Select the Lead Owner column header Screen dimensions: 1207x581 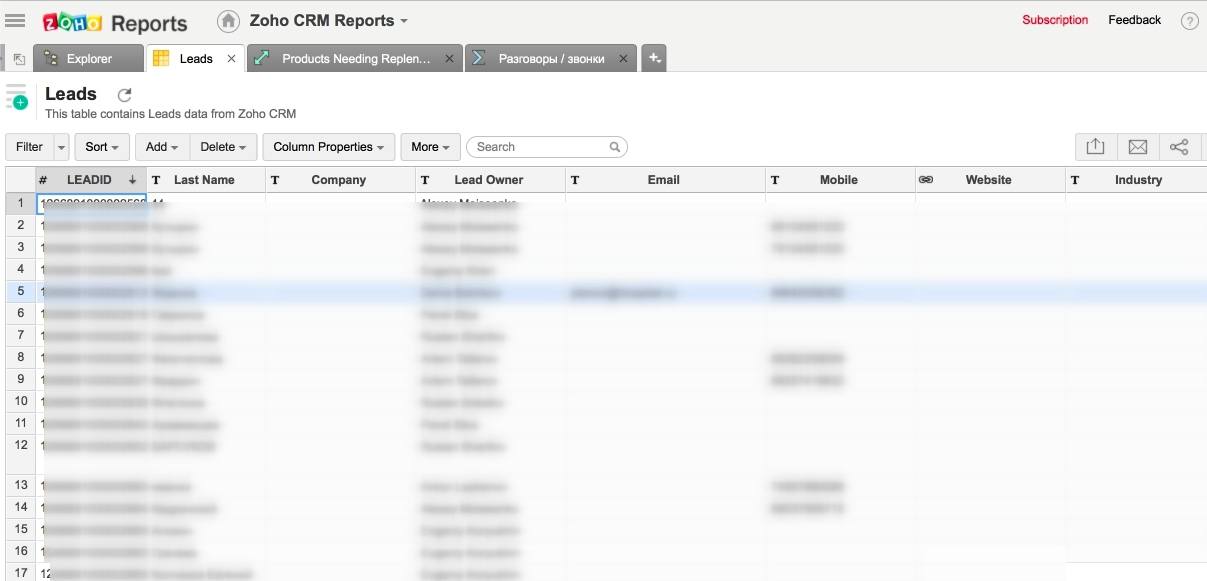(490, 180)
